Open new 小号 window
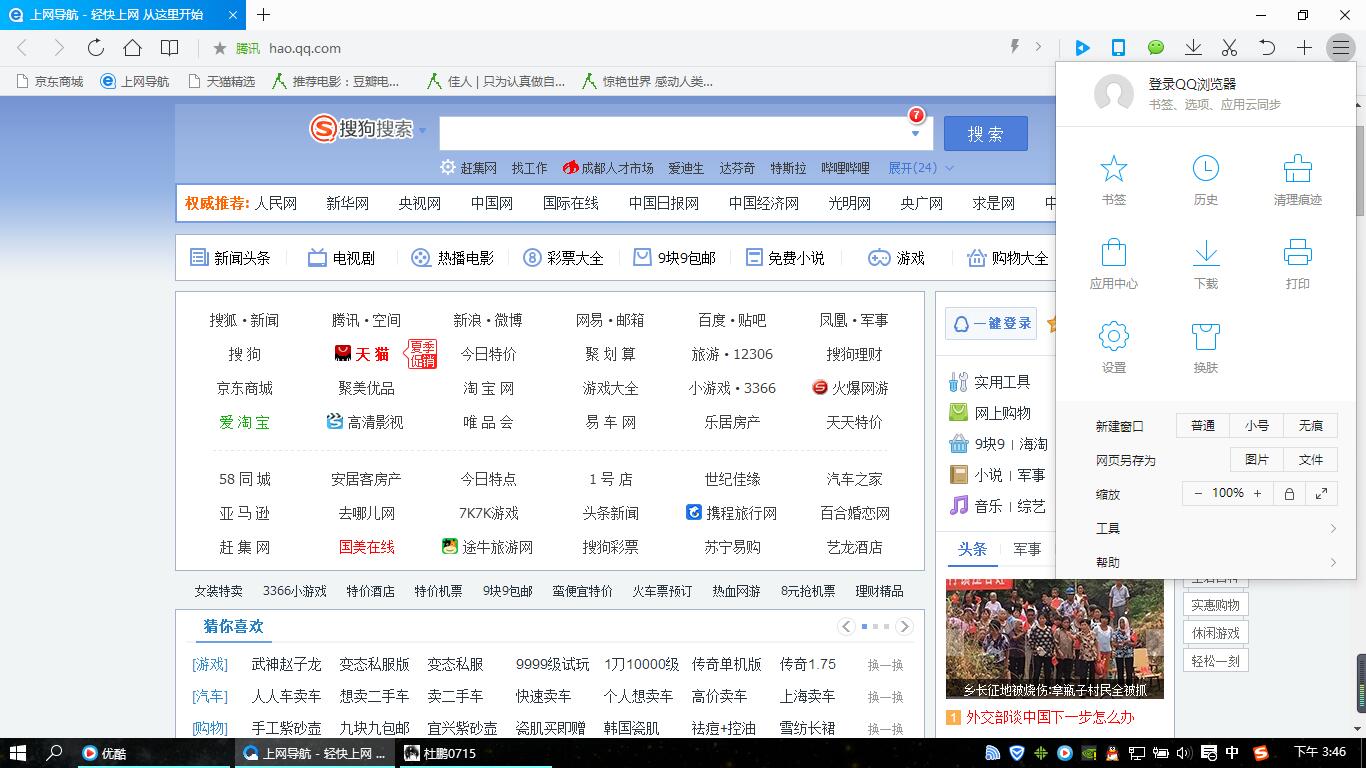1366x768 pixels. (1257, 426)
